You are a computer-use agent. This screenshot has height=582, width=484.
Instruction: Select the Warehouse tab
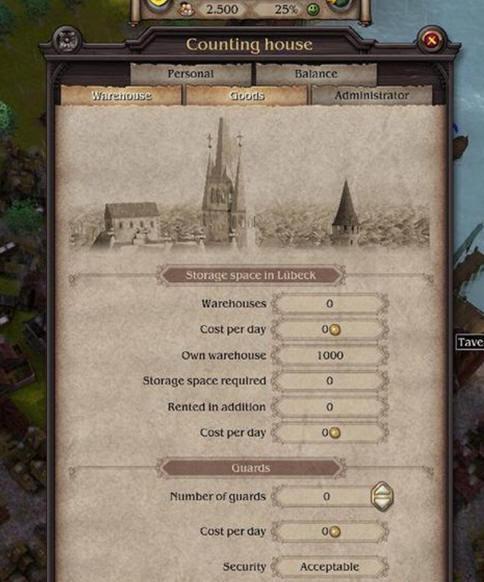click(121, 95)
